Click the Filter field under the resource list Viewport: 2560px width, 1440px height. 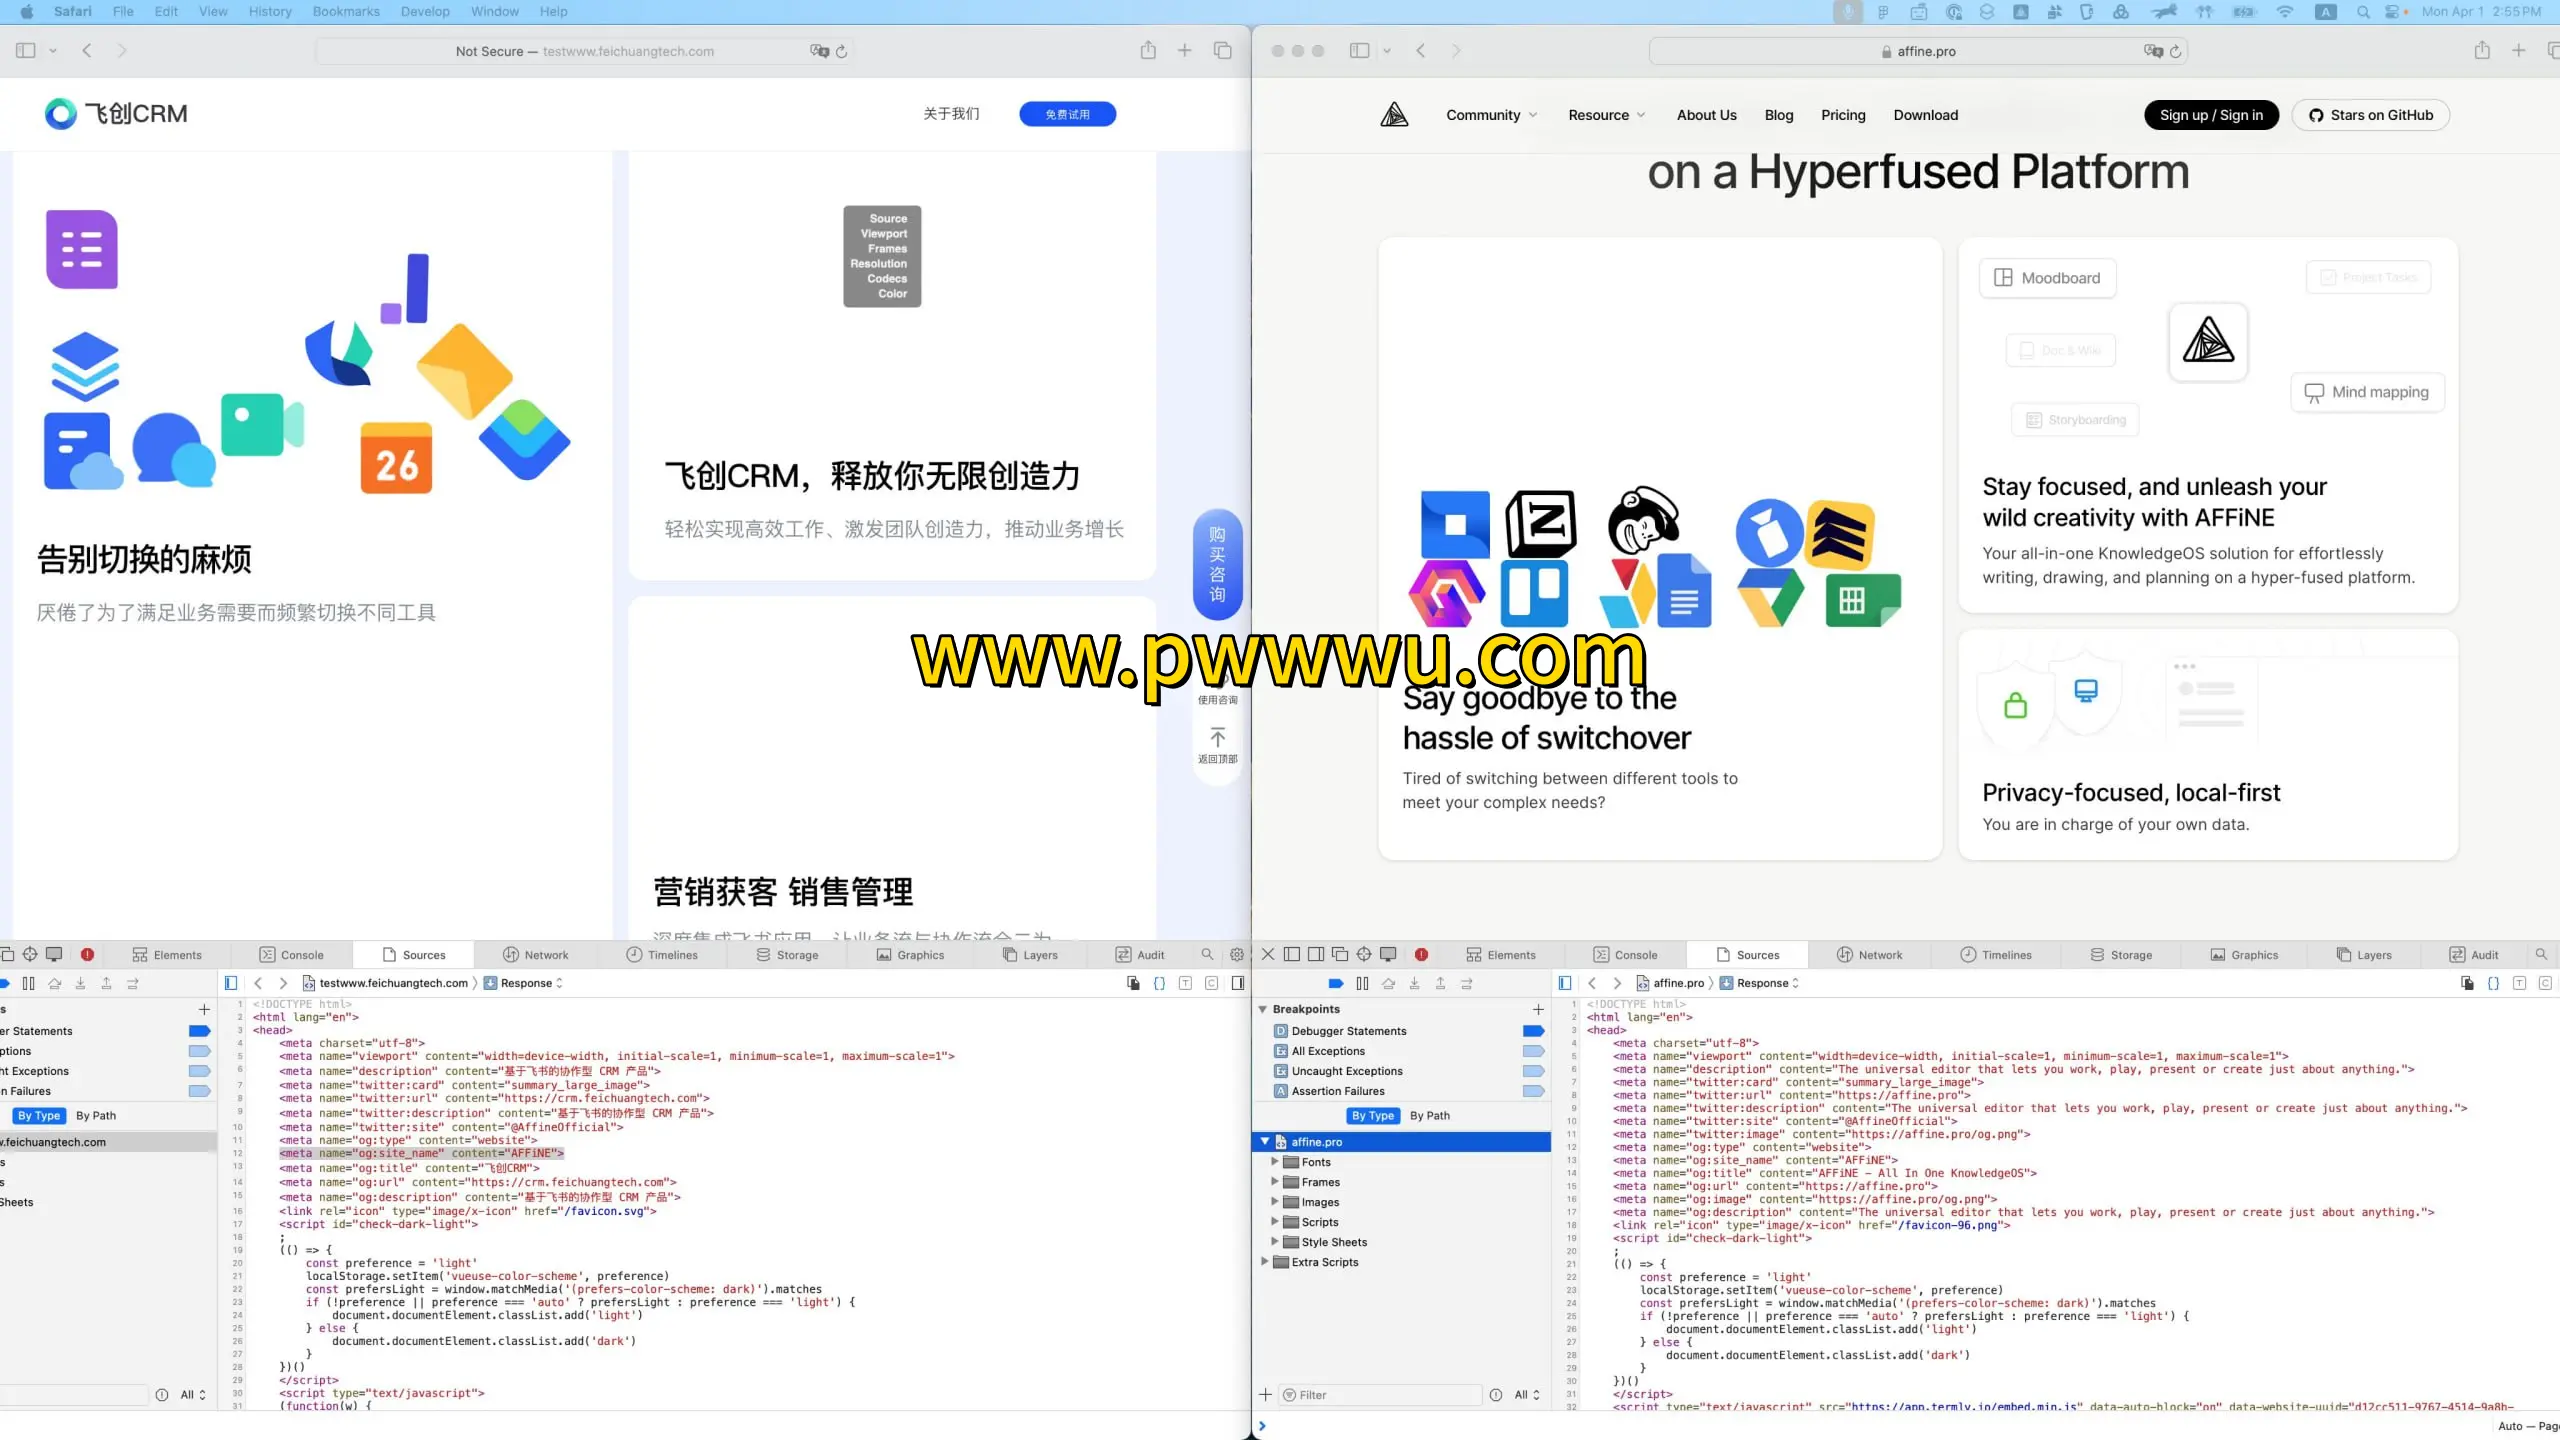coord(1380,1394)
